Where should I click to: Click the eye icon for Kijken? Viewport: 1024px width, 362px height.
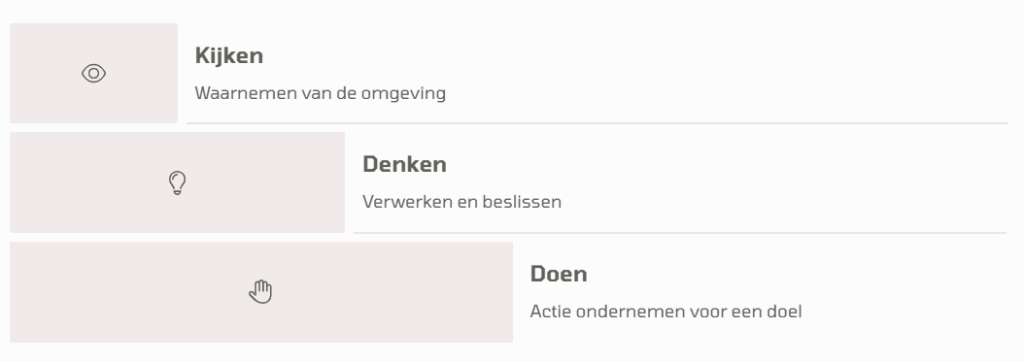[x=93, y=73]
